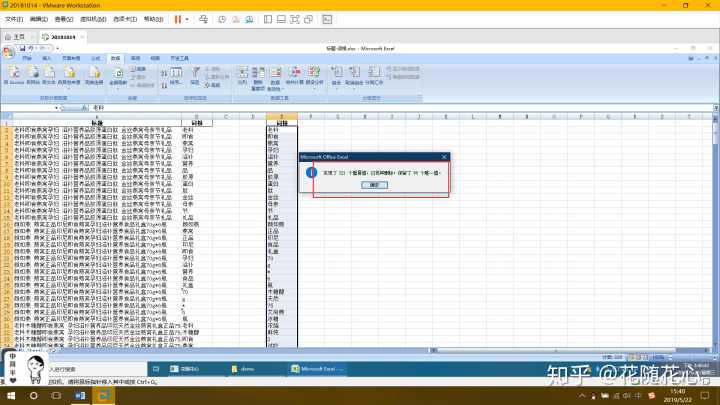Click the Text to Columns (分列) icon
The image size is (720, 405).
tap(242, 76)
